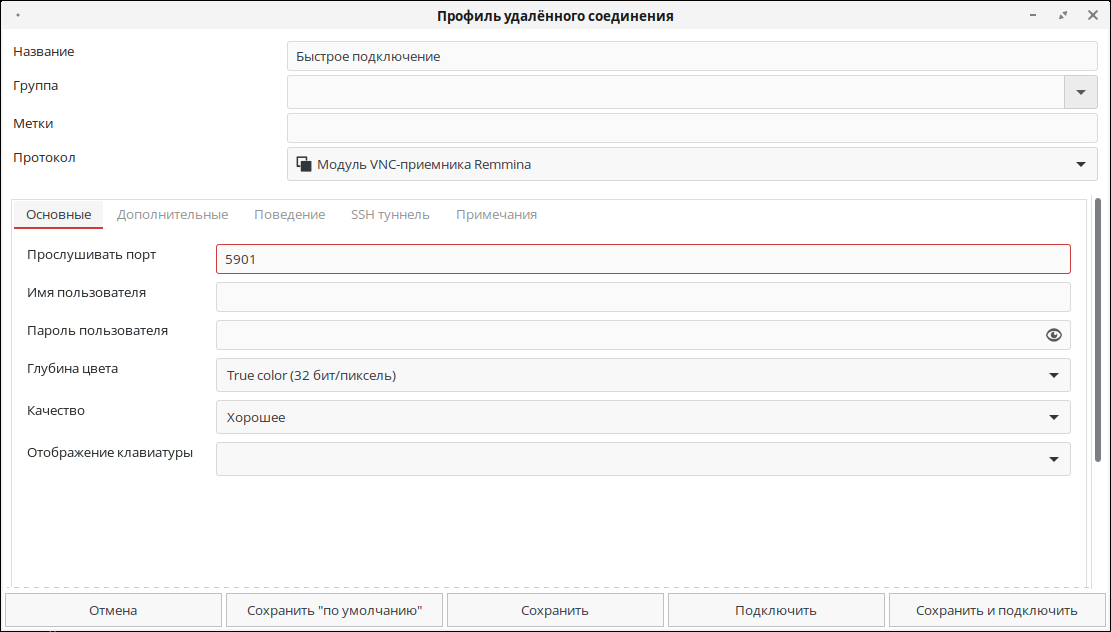Go to the Примечания tab

[x=496, y=214]
